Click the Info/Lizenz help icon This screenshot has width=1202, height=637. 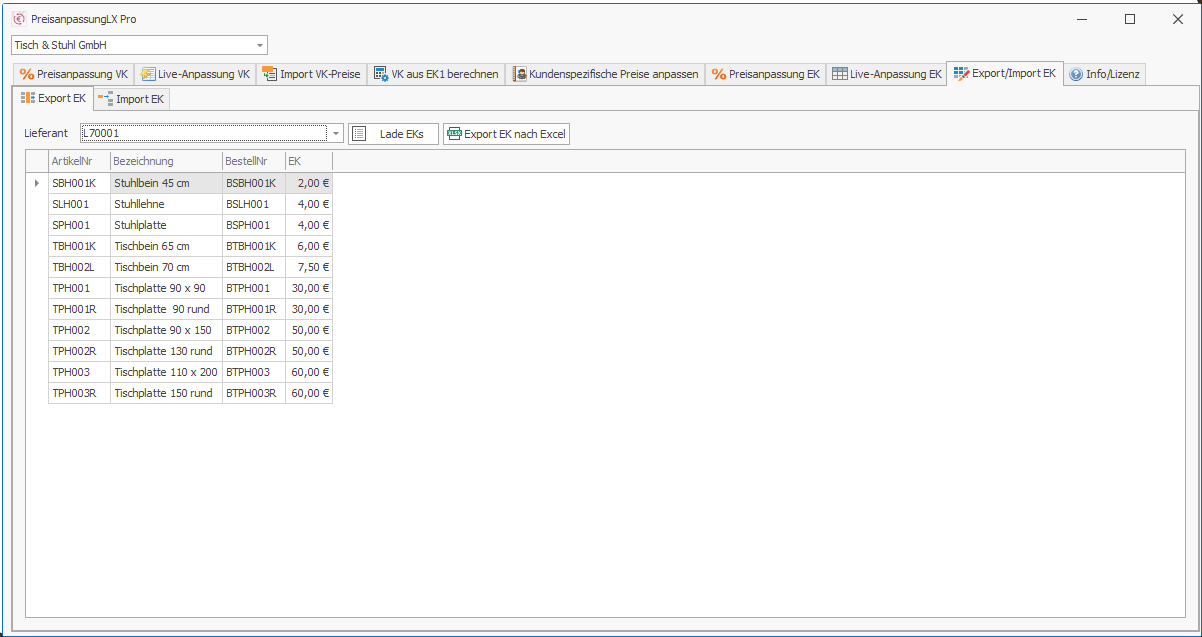coord(1076,74)
